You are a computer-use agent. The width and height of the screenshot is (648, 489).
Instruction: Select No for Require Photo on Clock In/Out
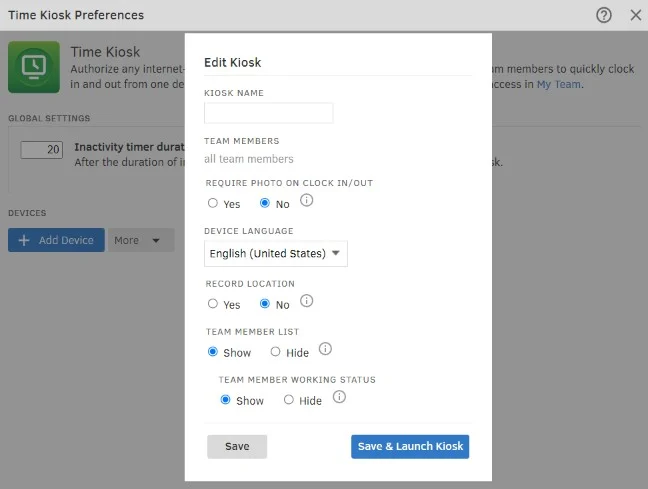(x=264, y=203)
